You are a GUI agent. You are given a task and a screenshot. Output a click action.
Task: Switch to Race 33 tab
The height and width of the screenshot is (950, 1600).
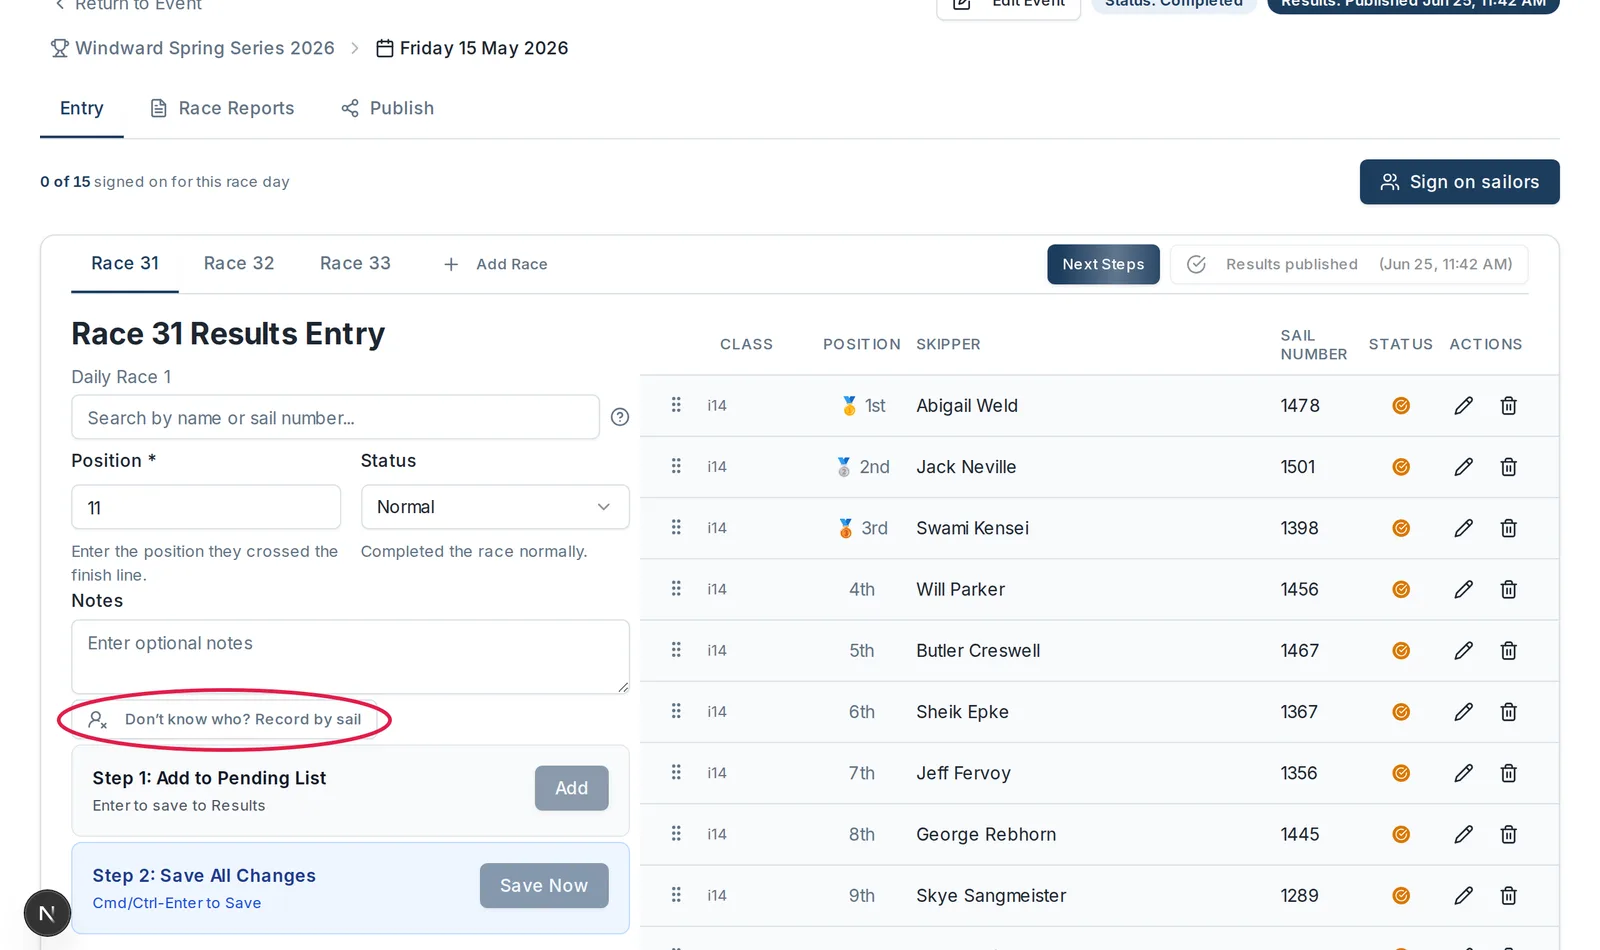[355, 264]
